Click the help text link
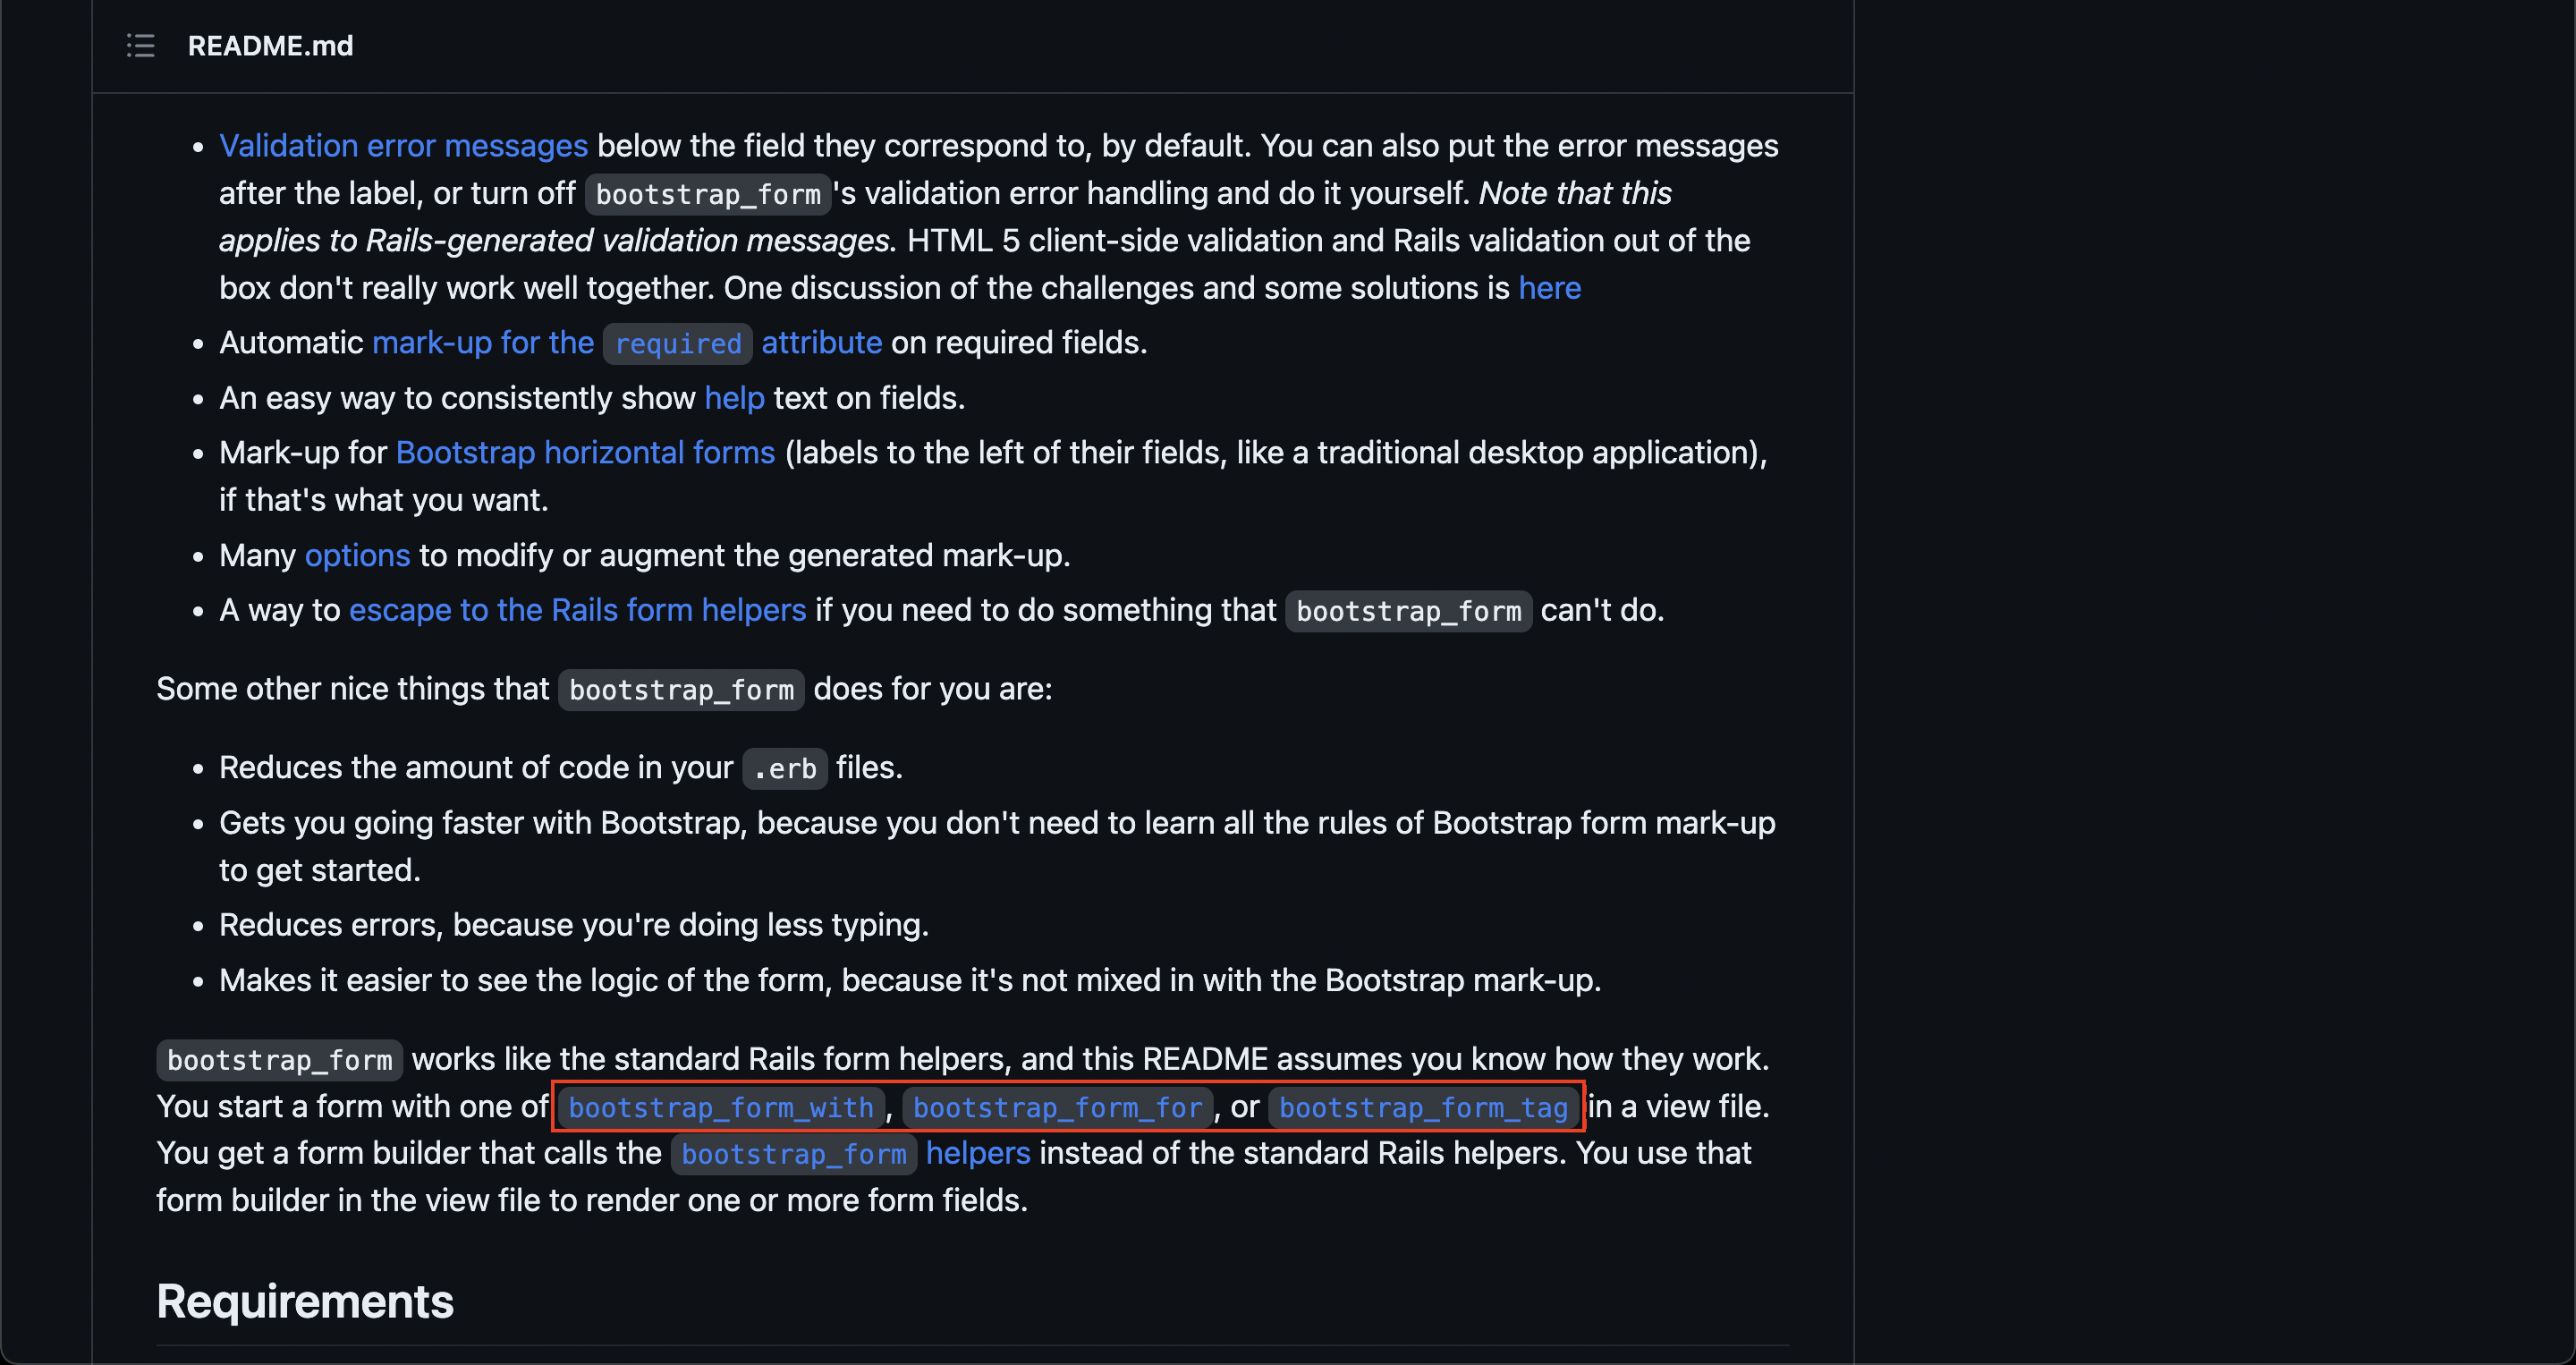This screenshot has height=1365, width=2576. pos(734,398)
